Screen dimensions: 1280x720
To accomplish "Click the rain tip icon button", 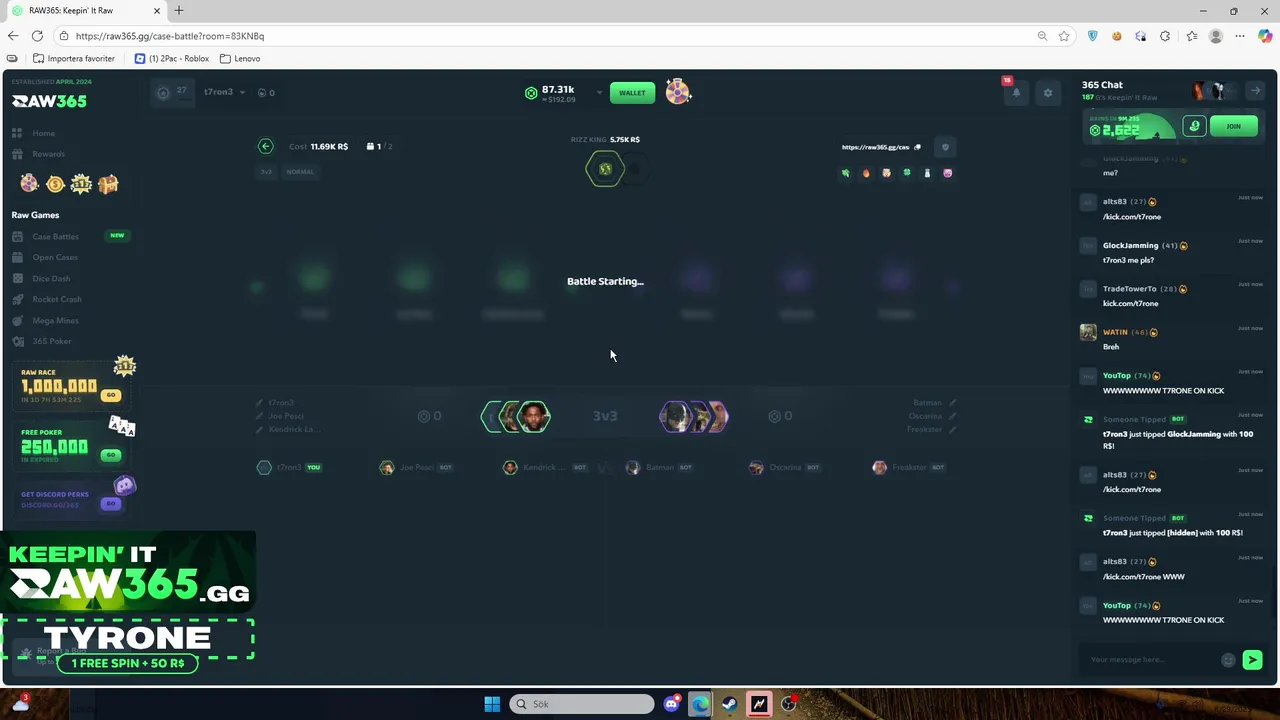I will coord(1194,126).
